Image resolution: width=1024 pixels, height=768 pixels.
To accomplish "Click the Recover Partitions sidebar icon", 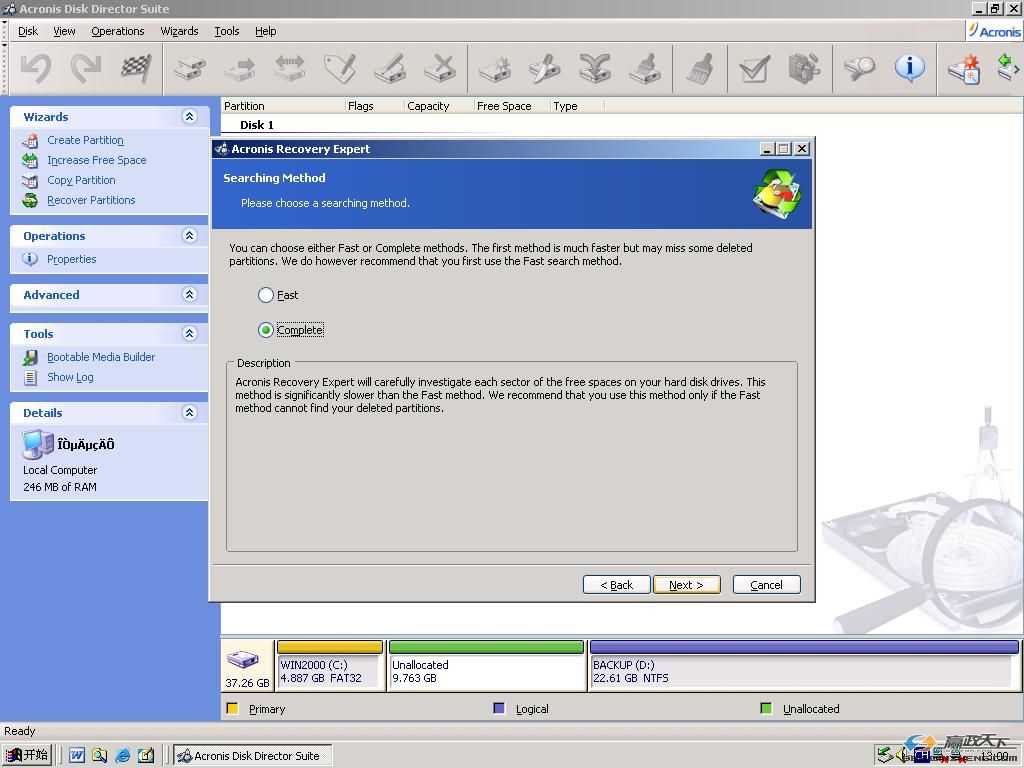I will 30,200.
